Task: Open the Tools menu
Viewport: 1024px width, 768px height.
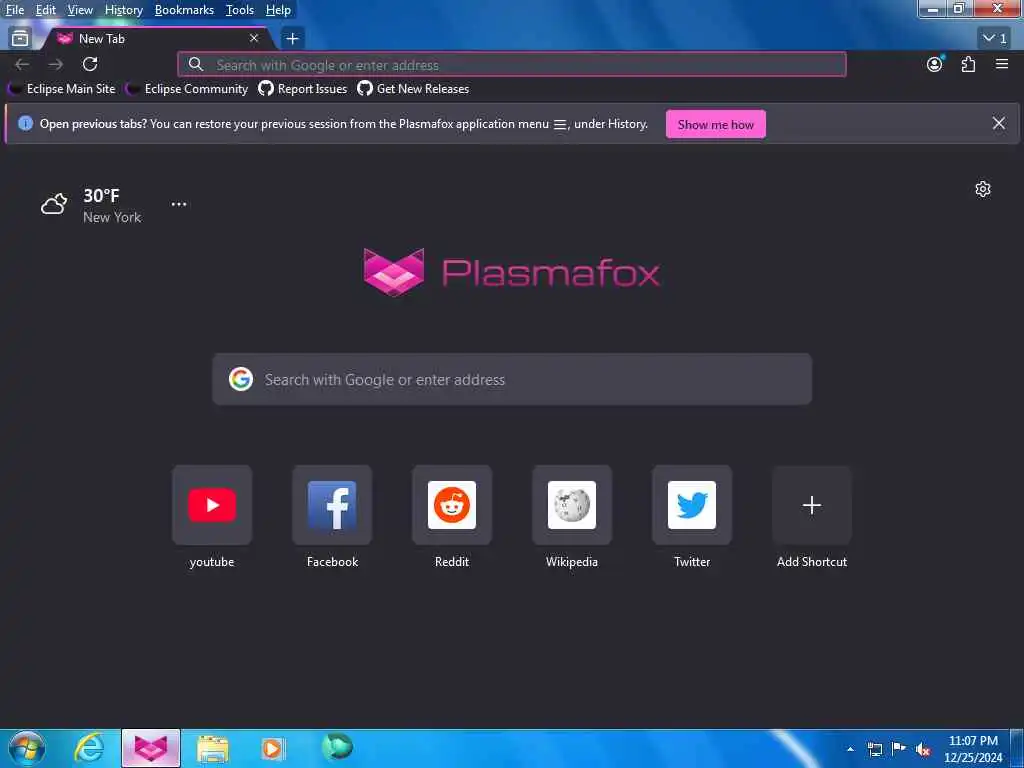Action: (x=240, y=10)
